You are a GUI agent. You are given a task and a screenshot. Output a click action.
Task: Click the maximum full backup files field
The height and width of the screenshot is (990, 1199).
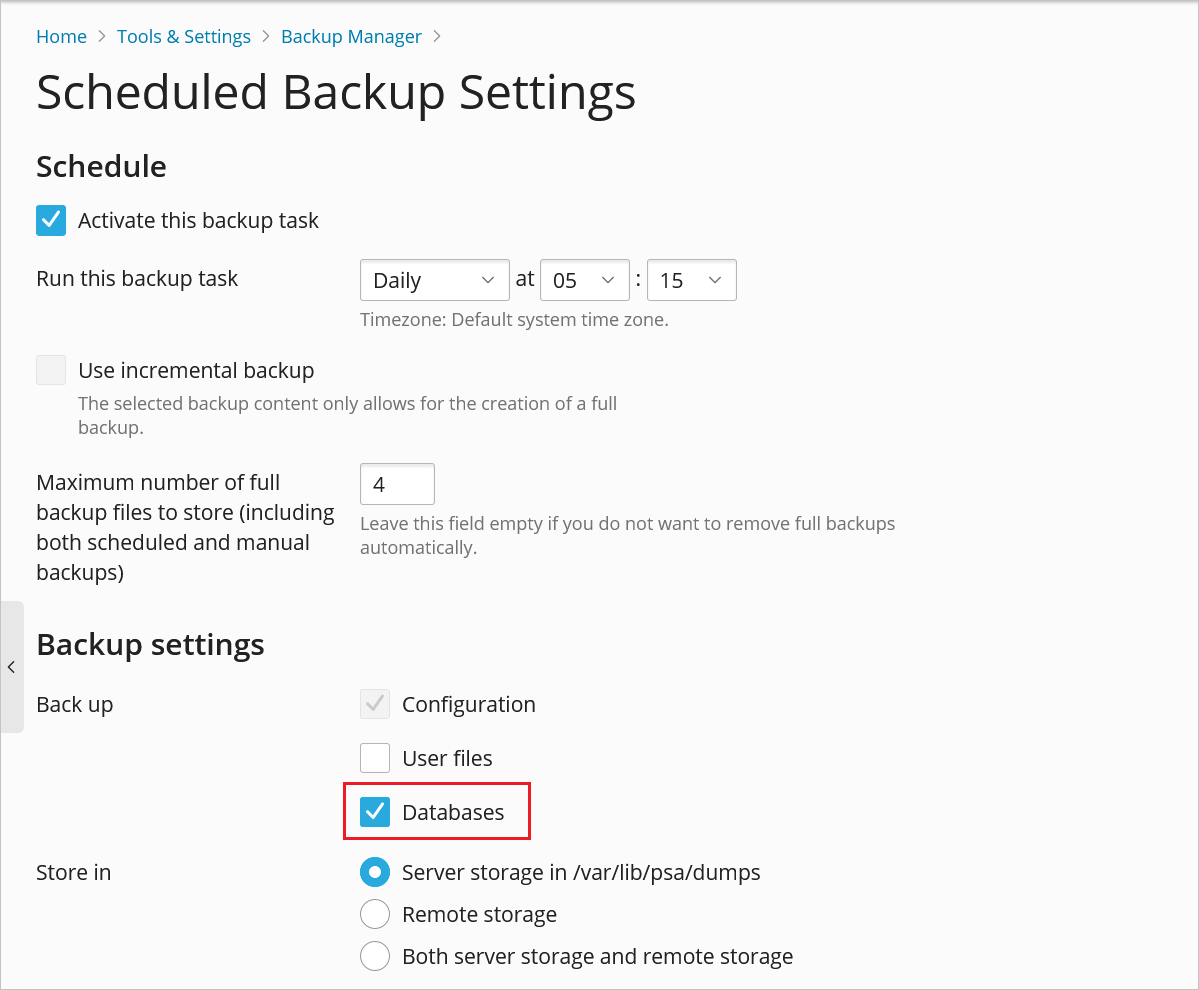pos(397,485)
